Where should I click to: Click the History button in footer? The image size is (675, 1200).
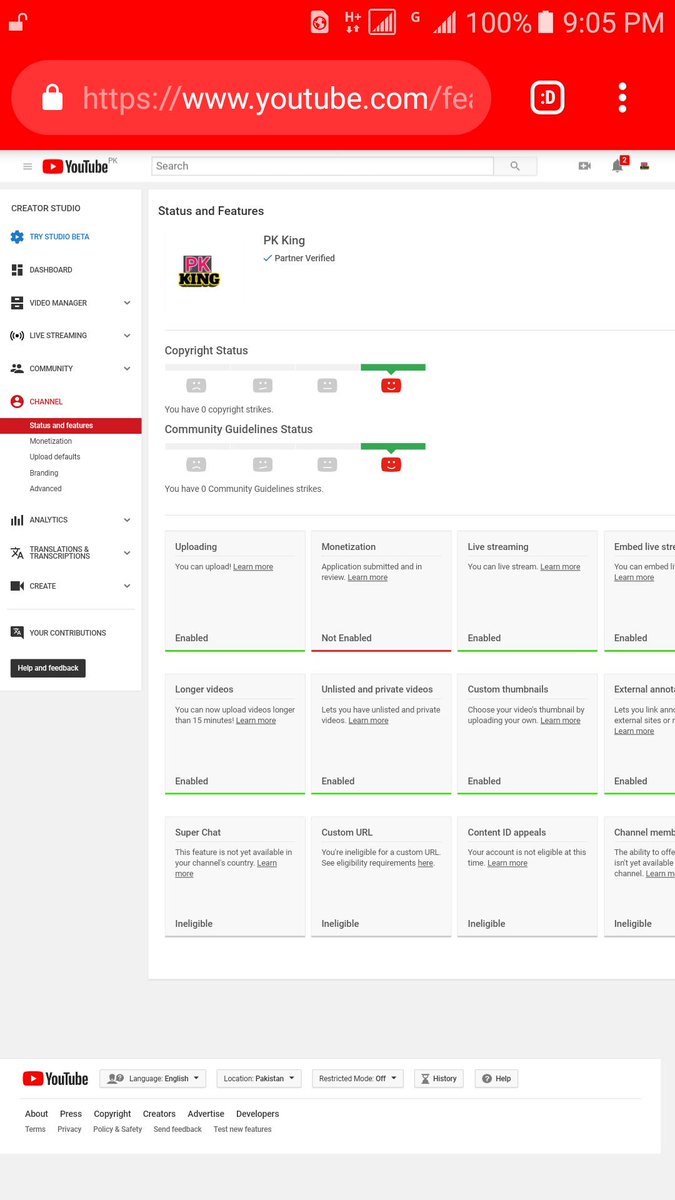tap(439, 1079)
